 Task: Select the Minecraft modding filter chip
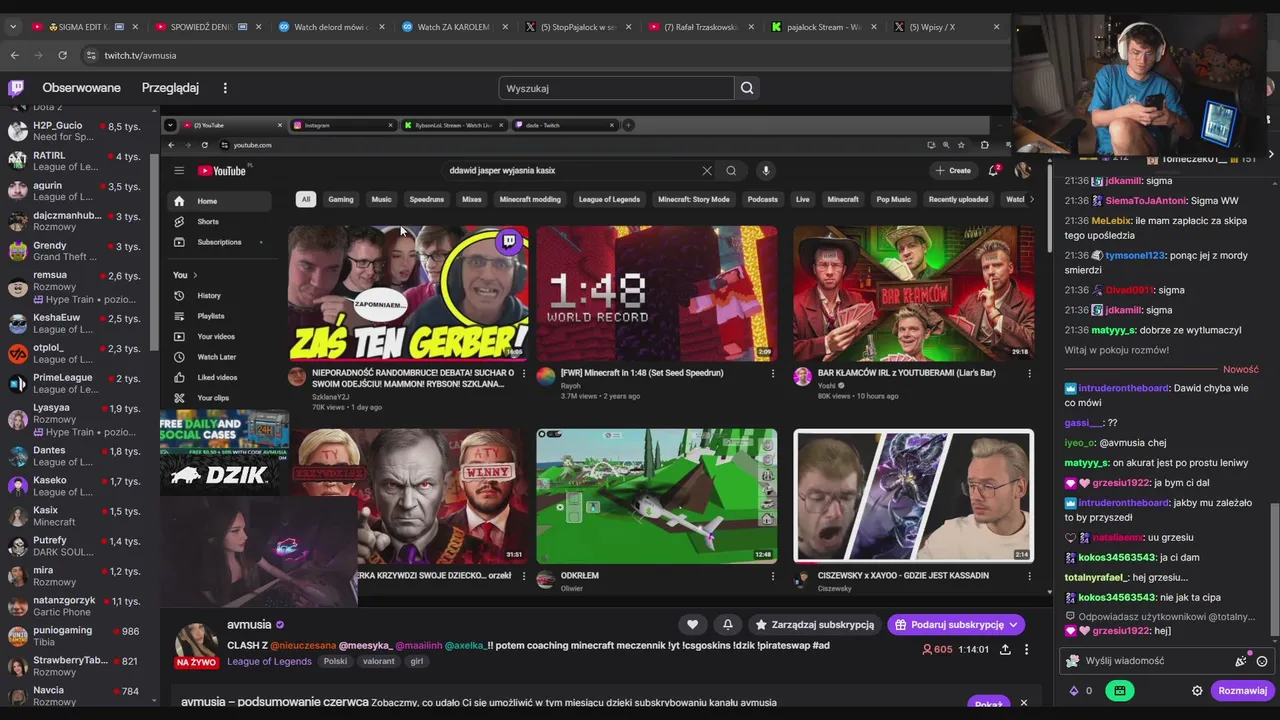(530, 199)
